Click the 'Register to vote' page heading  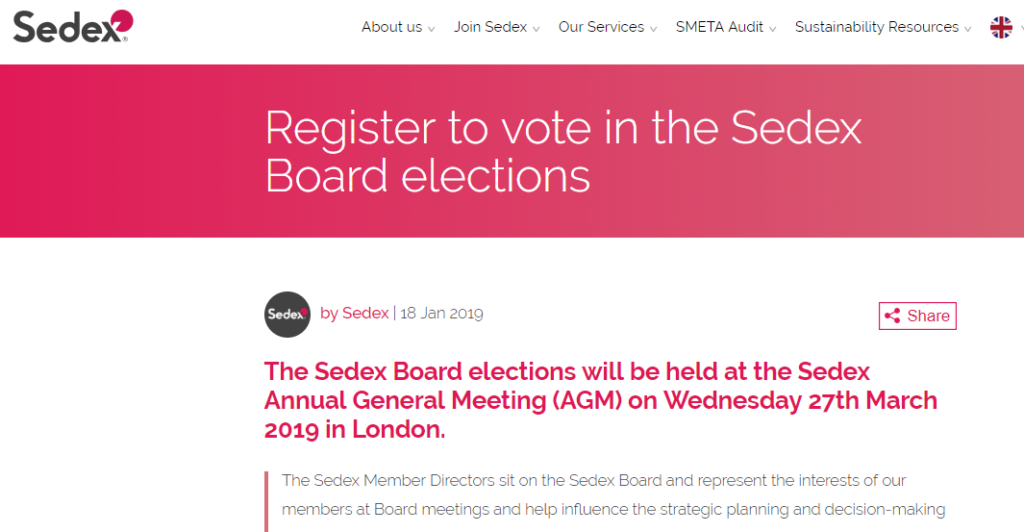pos(563,151)
